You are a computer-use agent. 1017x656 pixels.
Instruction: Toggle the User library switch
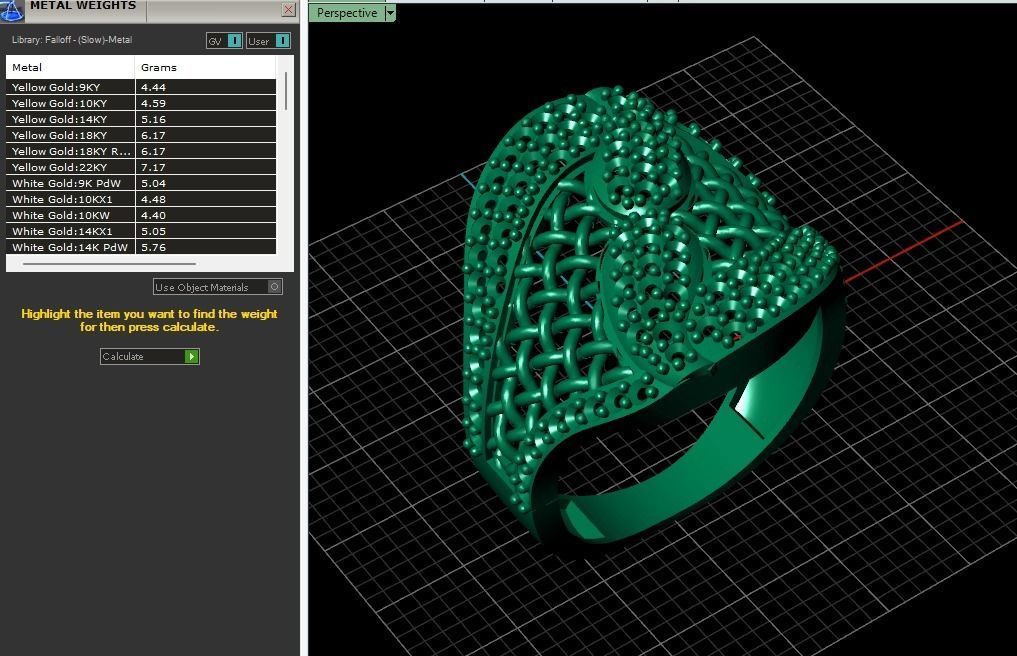pyautogui.click(x=269, y=41)
